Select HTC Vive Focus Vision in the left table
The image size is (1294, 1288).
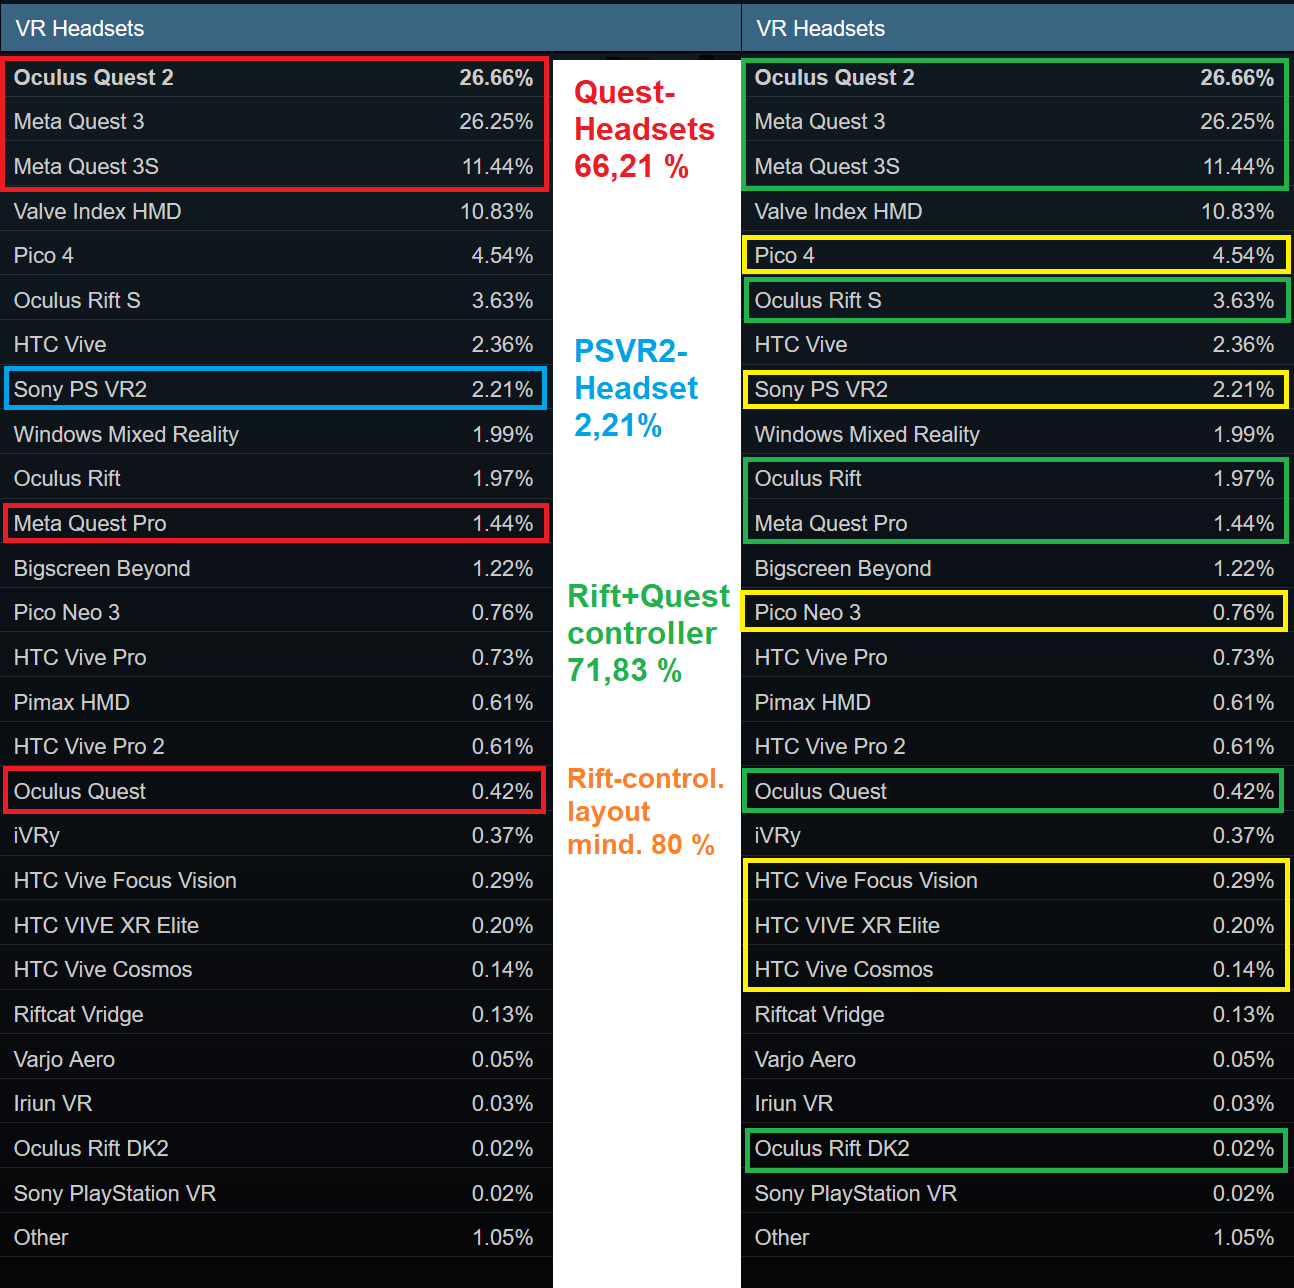[x=276, y=880]
